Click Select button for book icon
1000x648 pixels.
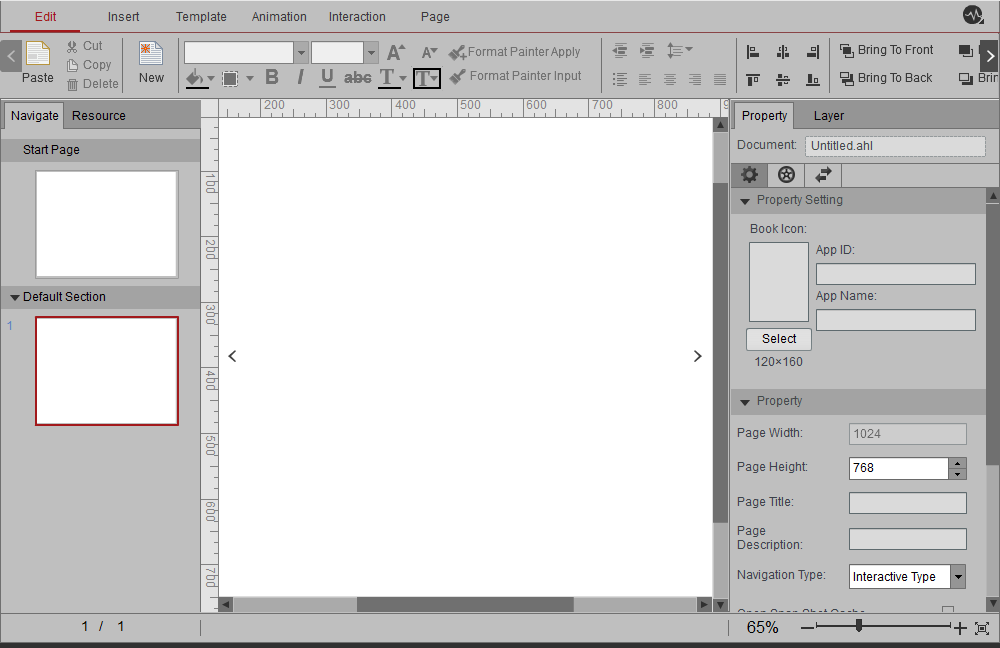(x=779, y=339)
